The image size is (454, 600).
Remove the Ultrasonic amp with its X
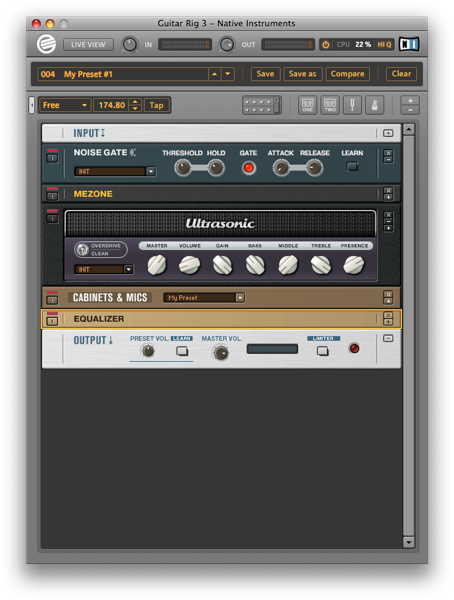pos(388,215)
